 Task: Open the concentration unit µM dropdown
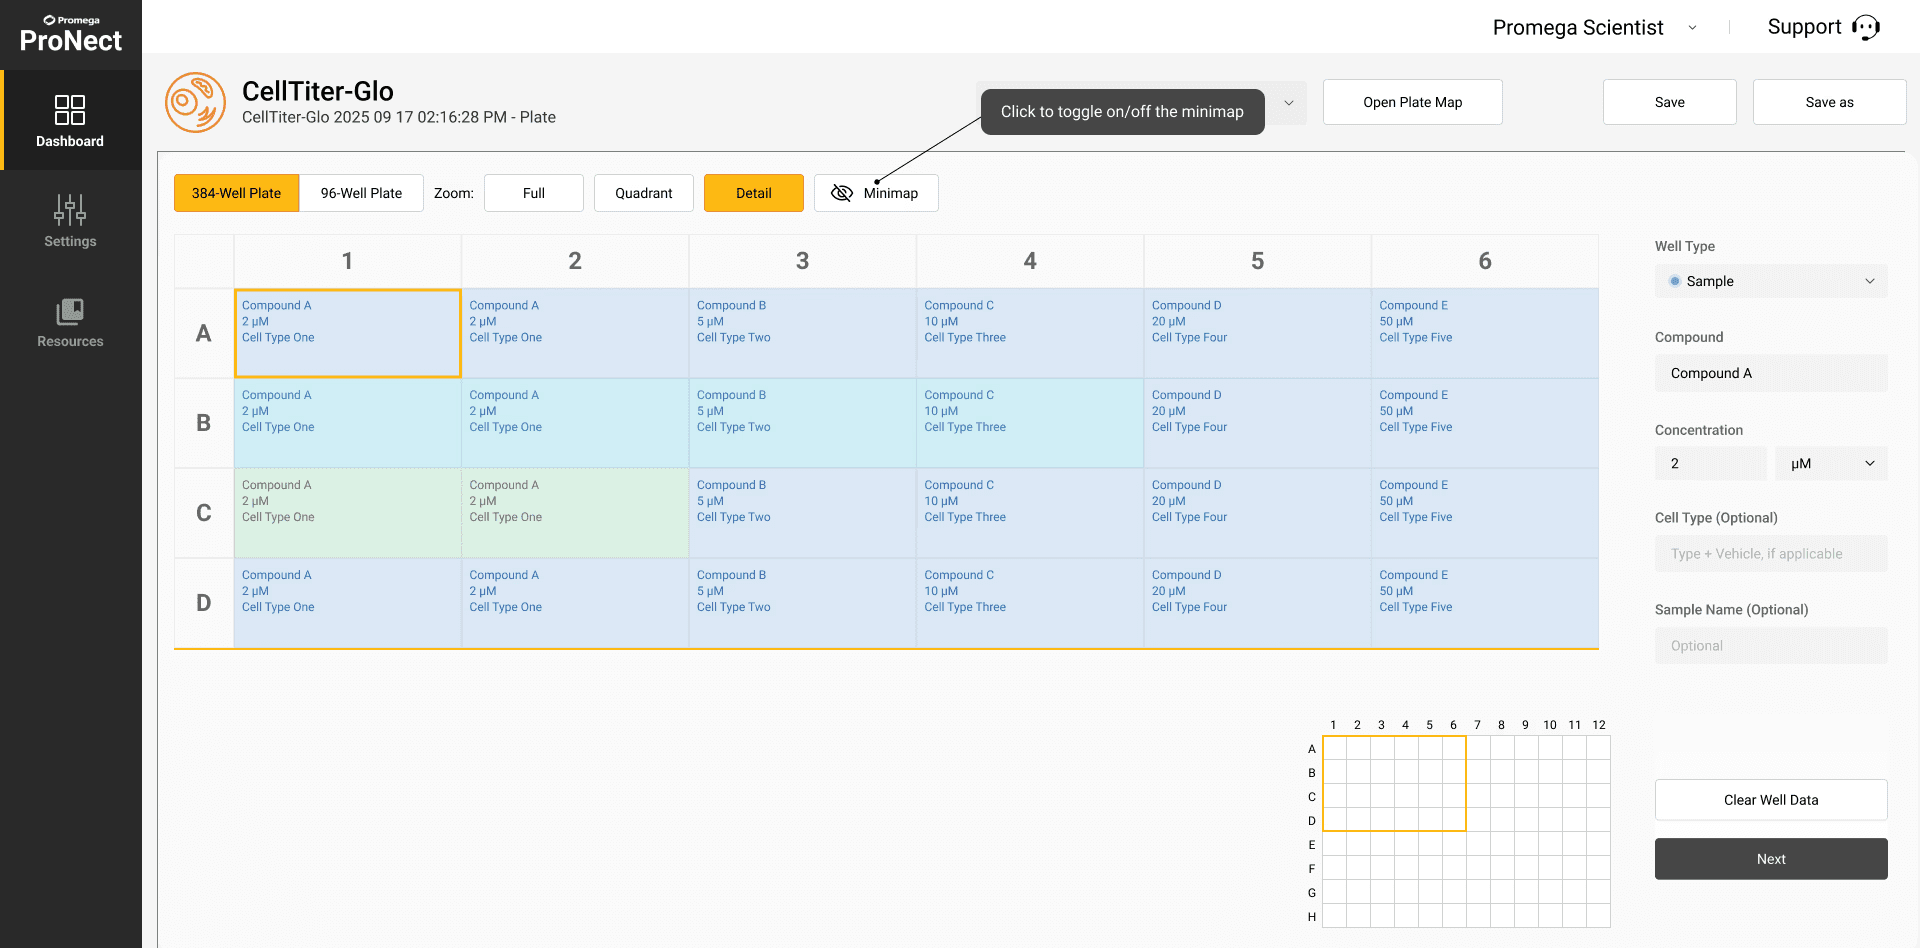[x=1832, y=463]
